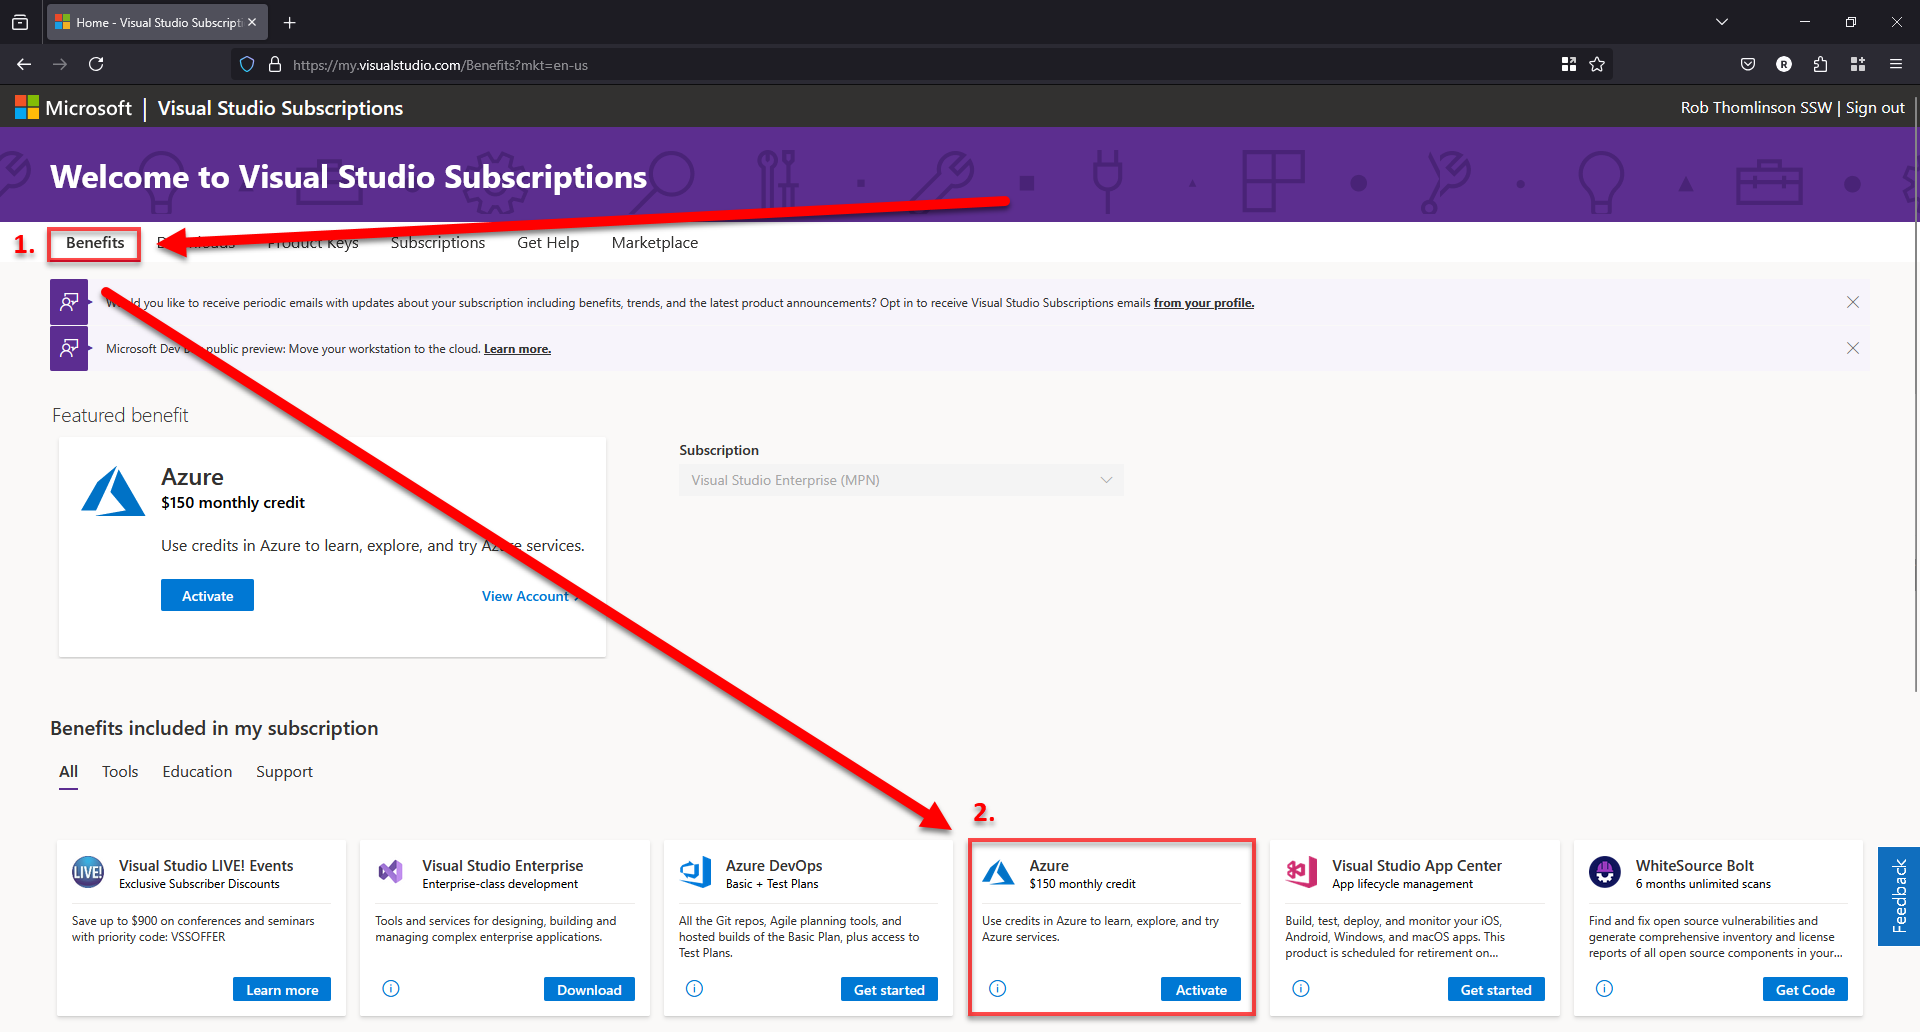Show info for Visual Studio Enterprise card
Screen dimensions: 1920x1032
tap(391, 988)
